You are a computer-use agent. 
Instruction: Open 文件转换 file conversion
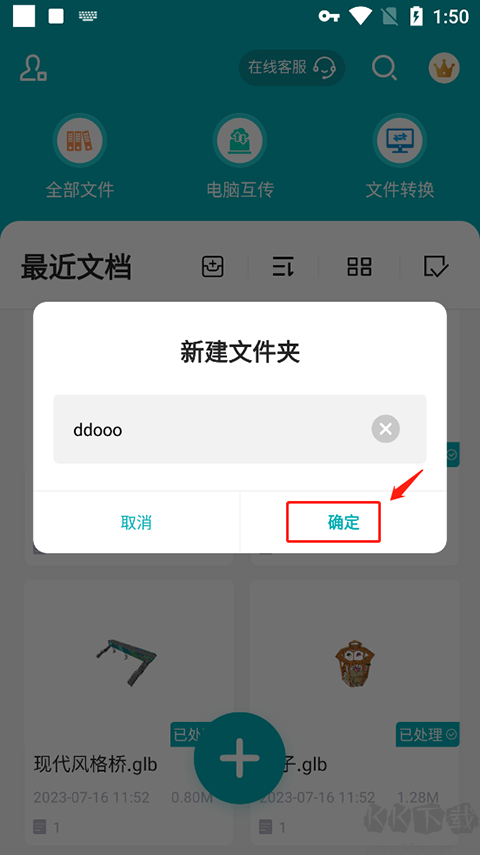pyautogui.click(x=400, y=156)
